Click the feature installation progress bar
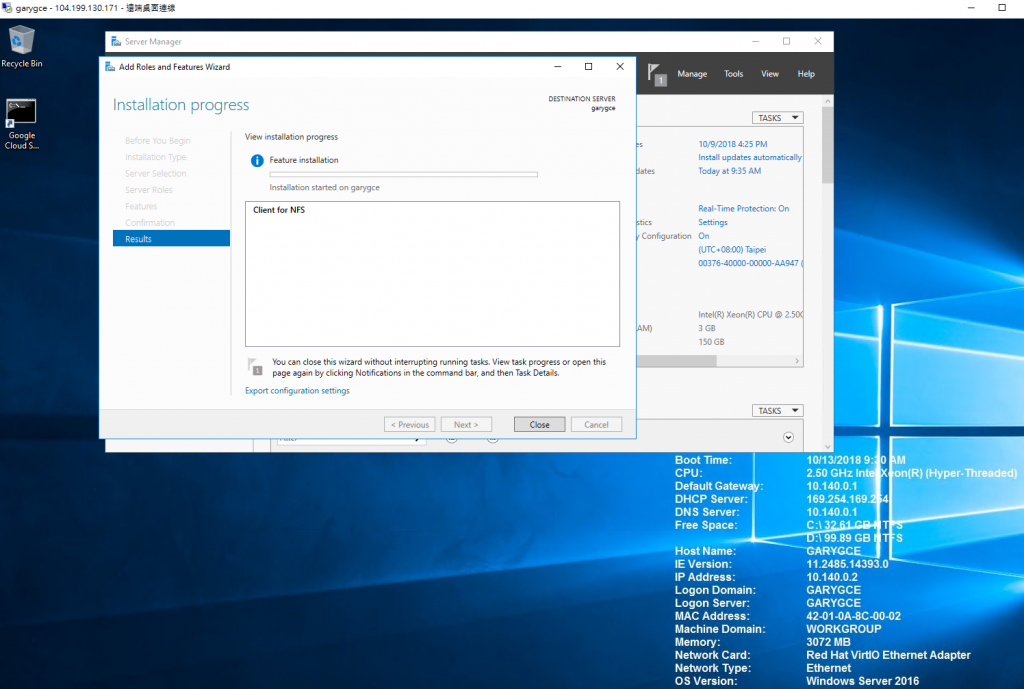 tap(404, 174)
